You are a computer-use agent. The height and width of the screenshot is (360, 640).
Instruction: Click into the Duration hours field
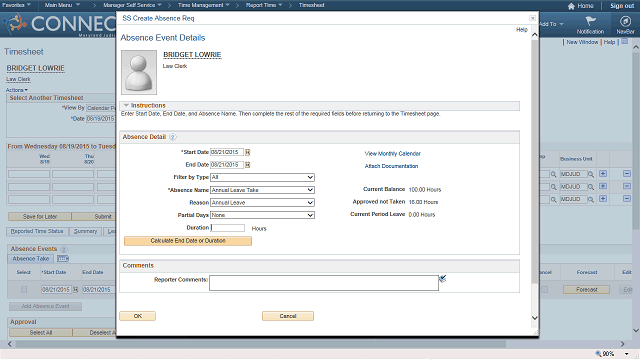point(228,228)
